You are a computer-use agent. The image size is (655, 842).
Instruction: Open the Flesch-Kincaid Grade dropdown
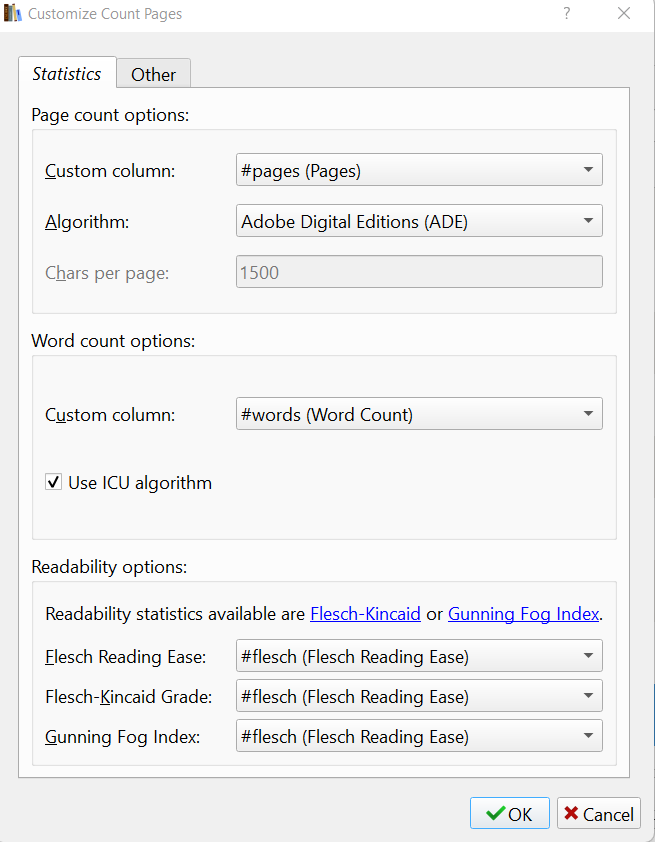(419, 696)
